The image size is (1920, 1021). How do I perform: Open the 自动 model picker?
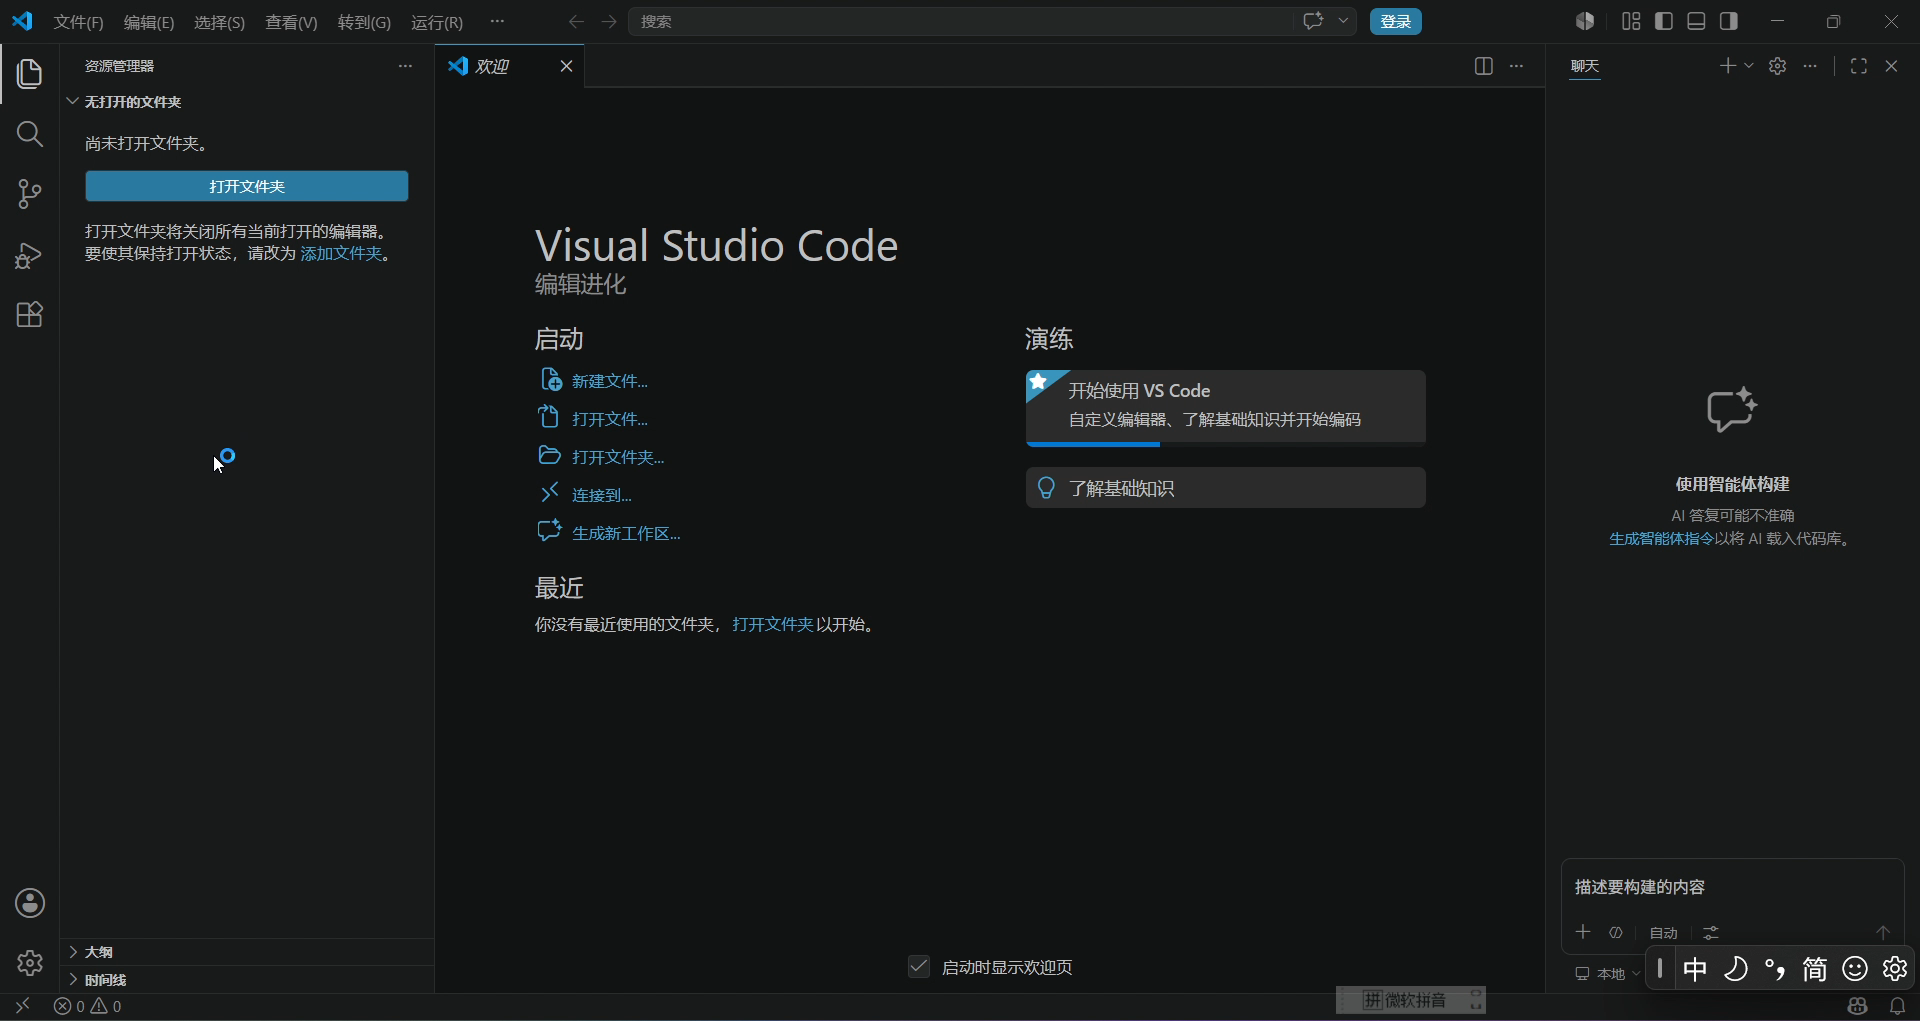tap(1664, 932)
